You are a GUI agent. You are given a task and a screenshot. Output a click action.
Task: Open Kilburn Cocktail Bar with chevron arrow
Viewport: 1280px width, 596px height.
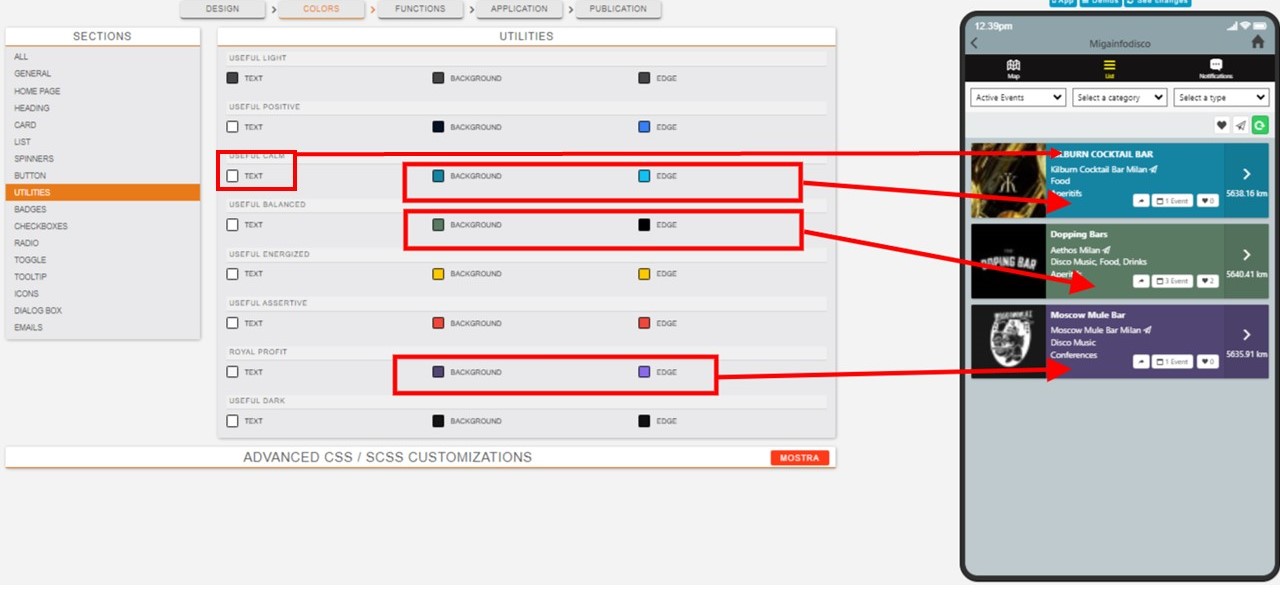(x=1246, y=174)
